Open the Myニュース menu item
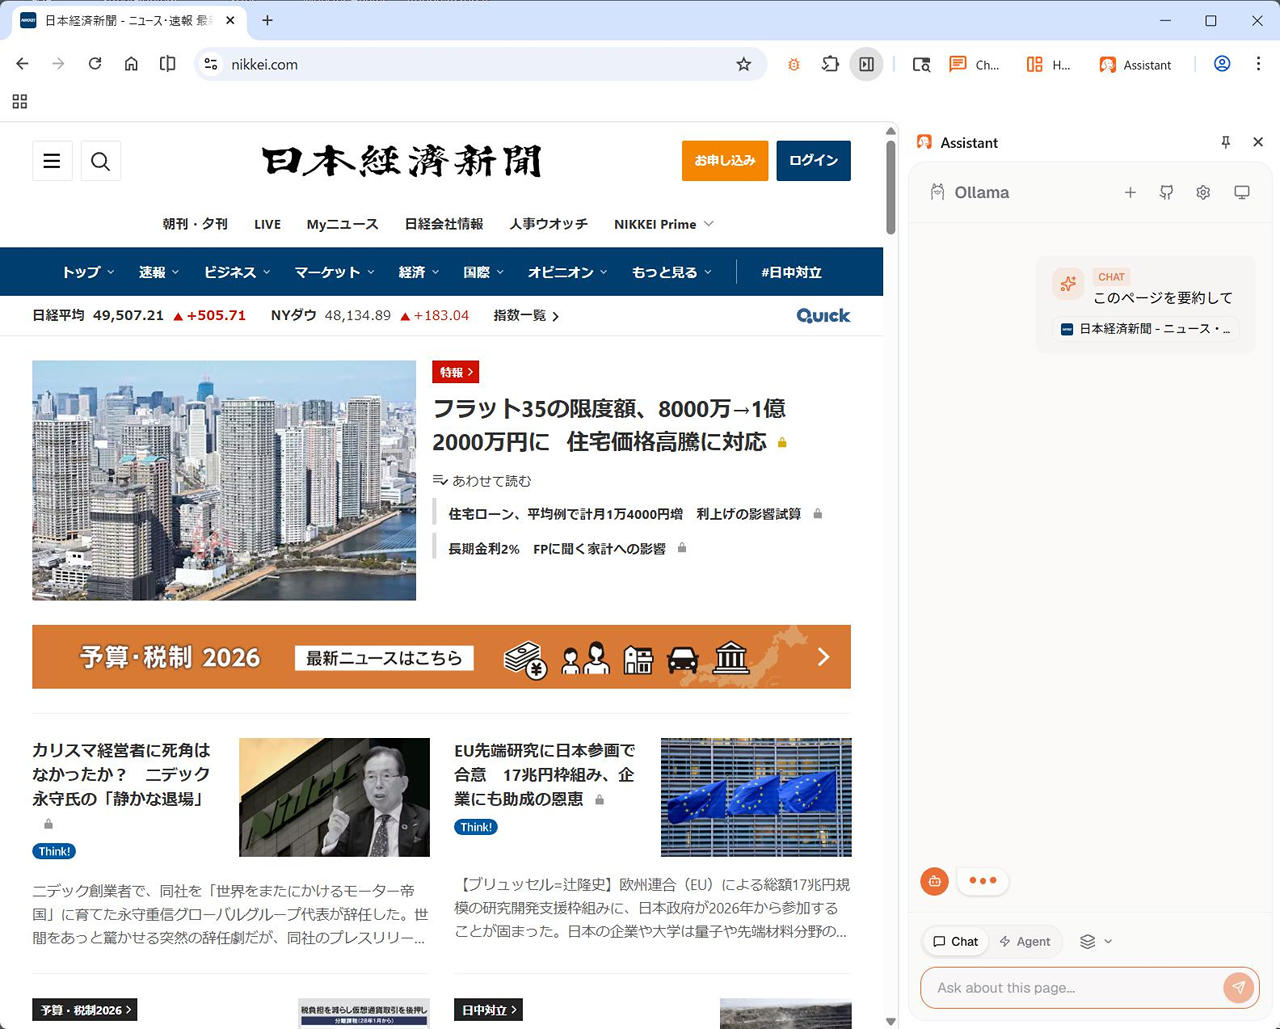Viewport: 1280px width, 1029px height. (342, 225)
